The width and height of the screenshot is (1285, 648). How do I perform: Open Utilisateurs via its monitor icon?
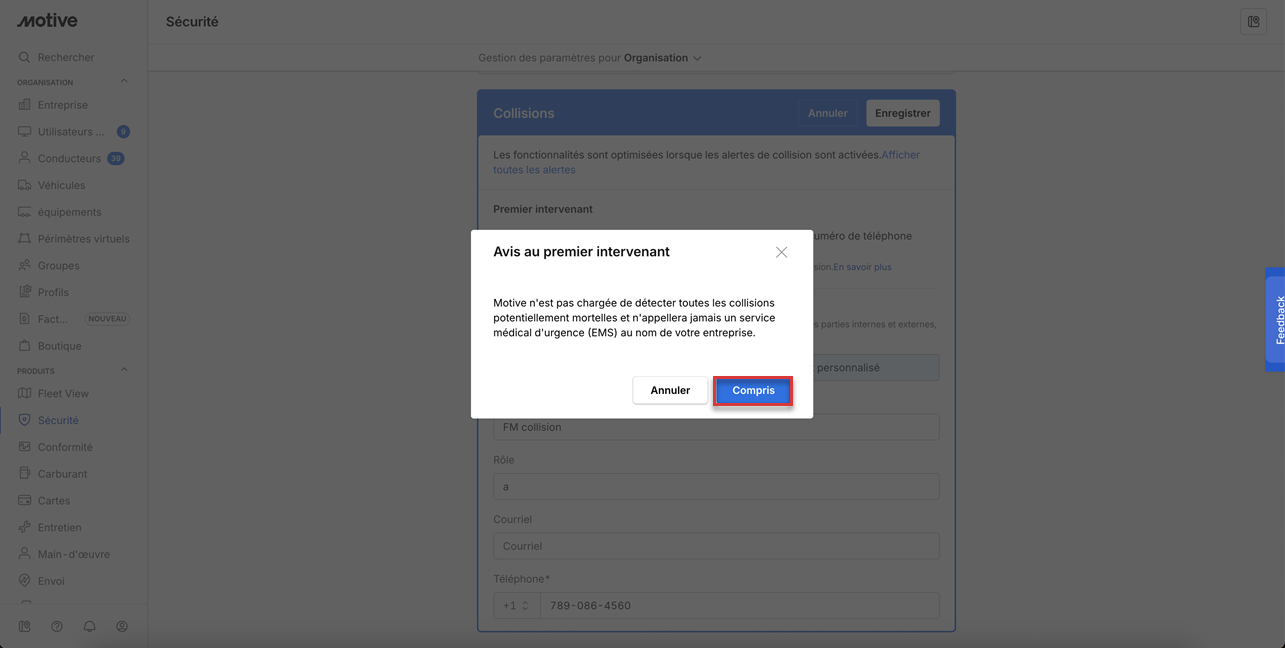25,132
